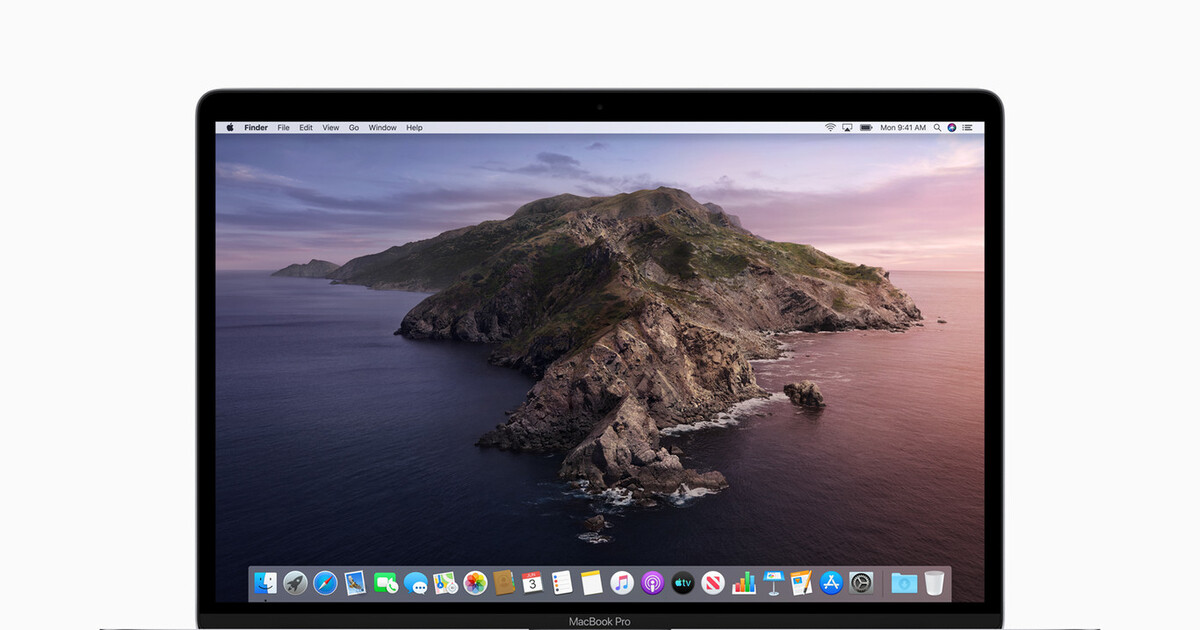The height and width of the screenshot is (630, 1200).
Task: Open the Downloads folder in Dock
Action: tap(904, 583)
